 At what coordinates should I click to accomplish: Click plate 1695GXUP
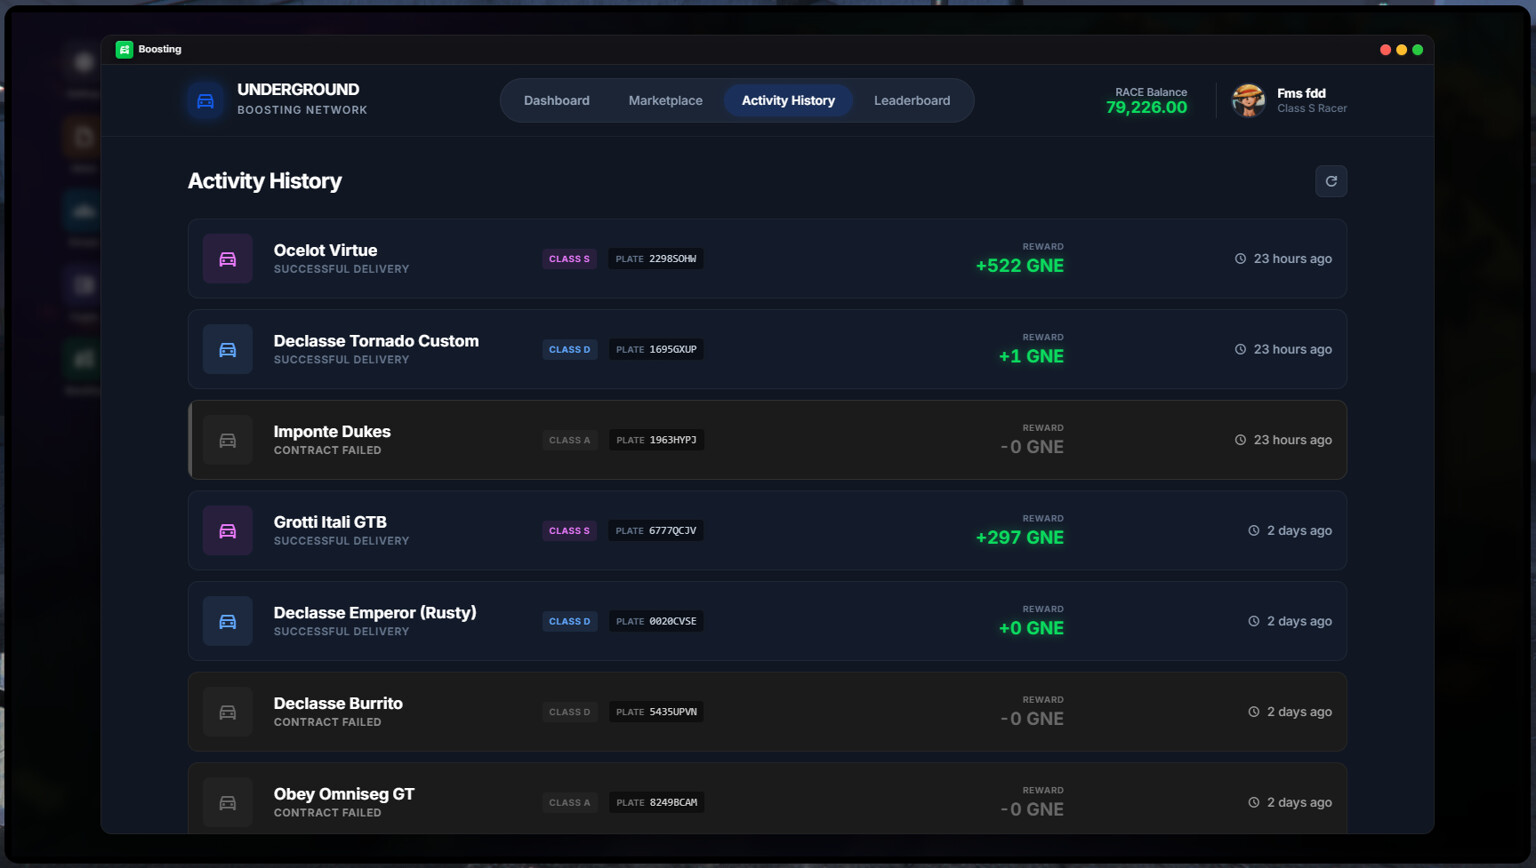click(656, 349)
